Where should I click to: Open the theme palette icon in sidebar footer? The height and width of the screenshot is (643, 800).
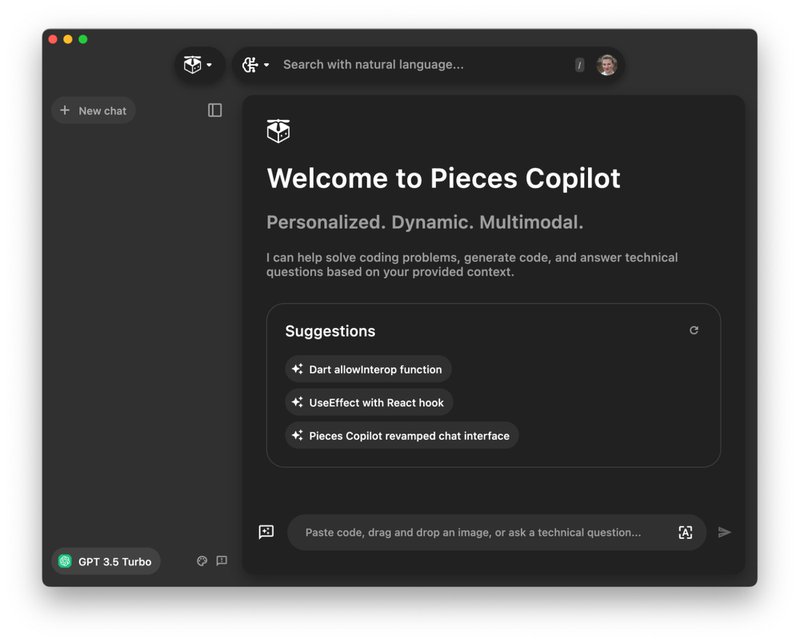click(202, 561)
